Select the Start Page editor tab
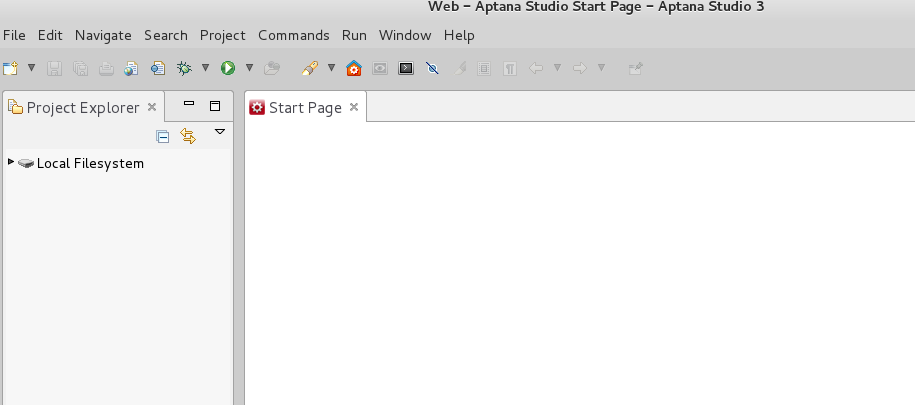The image size is (915, 405). click(x=305, y=107)
